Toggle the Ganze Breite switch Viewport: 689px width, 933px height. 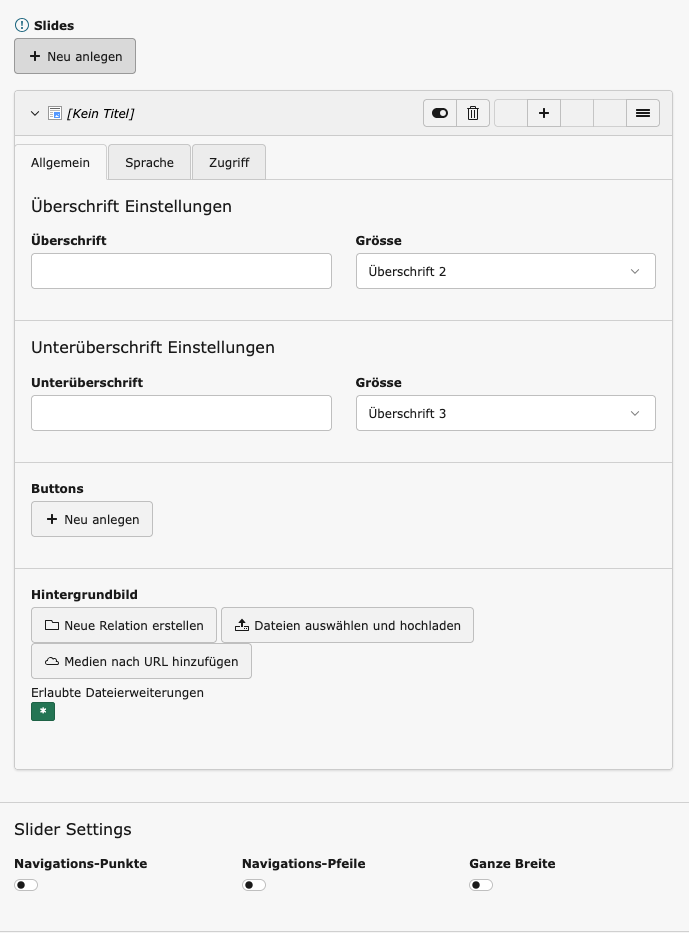(481, 885)
